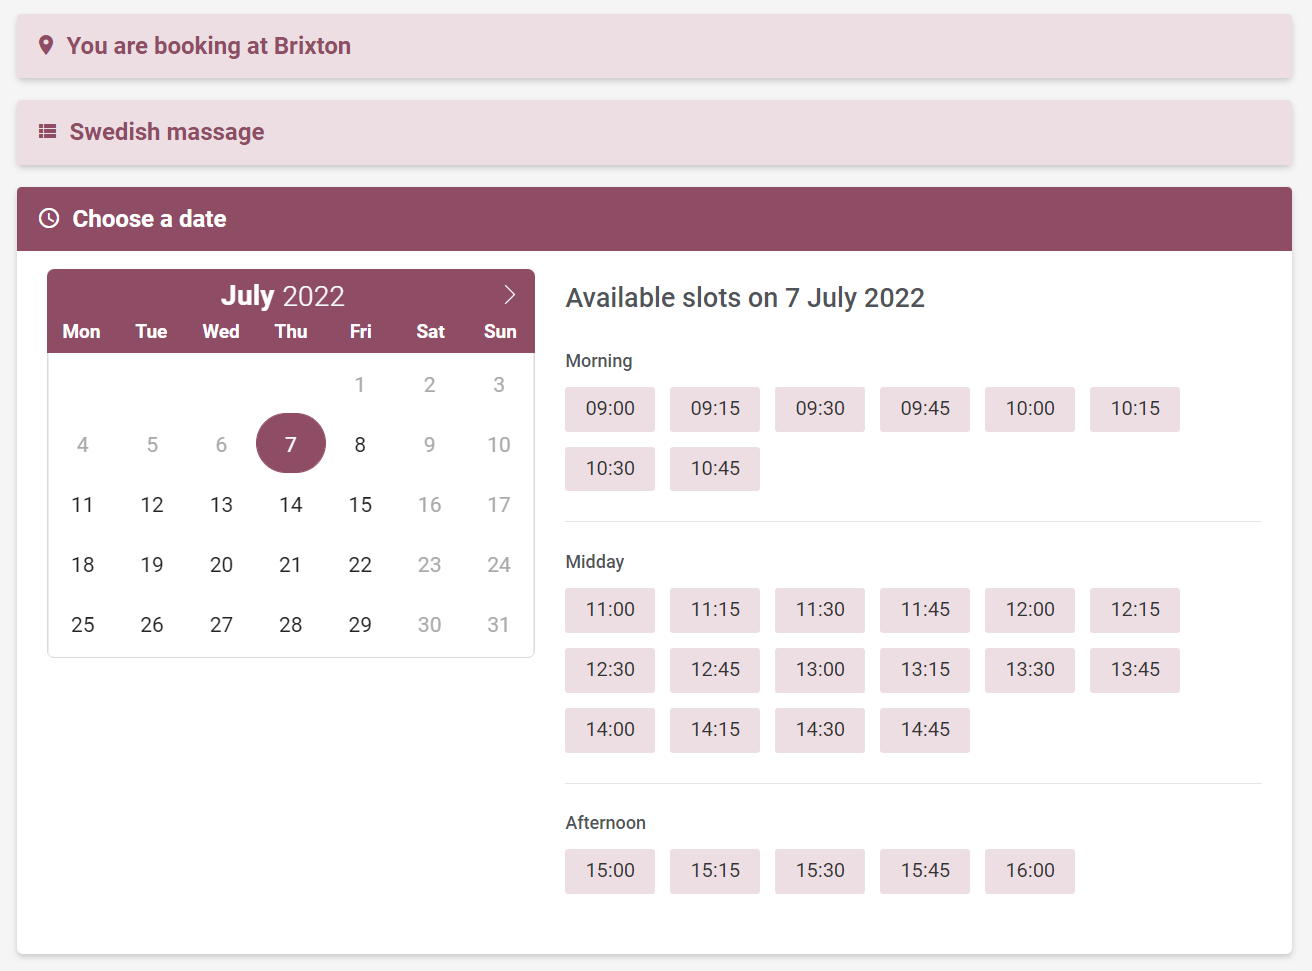The image size is (1312, 971).
Task: Book the 12:00 midday slot
Action: (x=1030, y=610)
